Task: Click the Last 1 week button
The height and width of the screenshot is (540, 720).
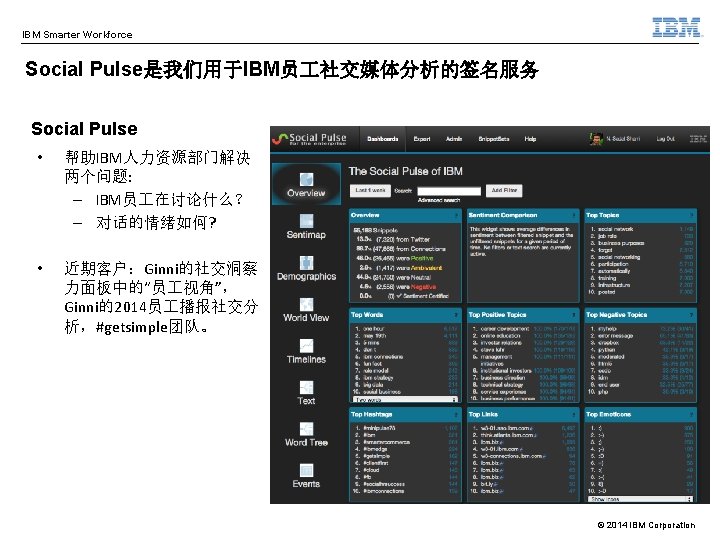Action: [x=370, y=191]
